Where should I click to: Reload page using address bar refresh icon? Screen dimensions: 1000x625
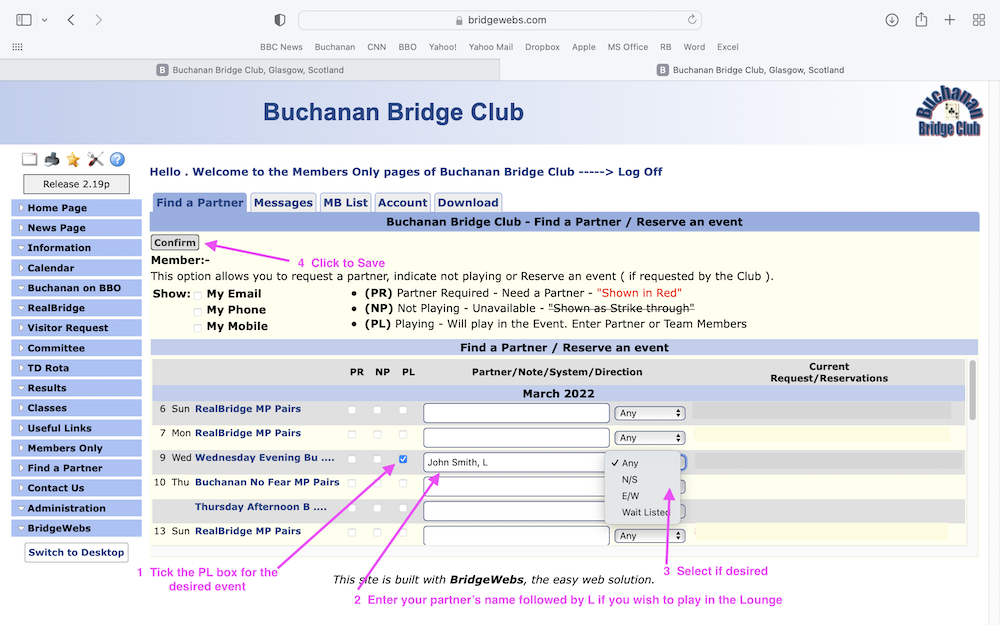692,20
